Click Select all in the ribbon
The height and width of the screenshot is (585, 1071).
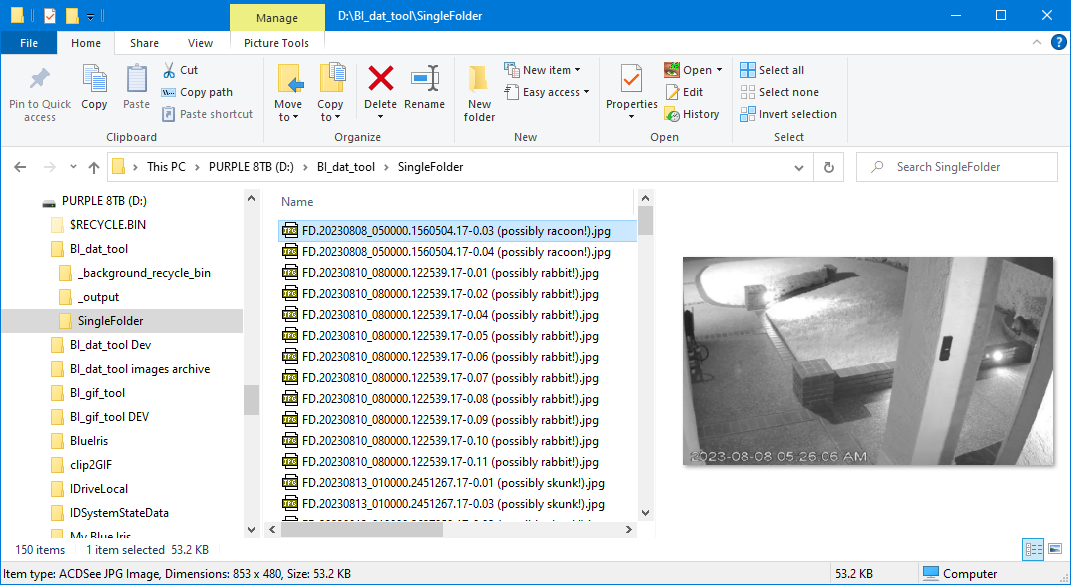[772, 70]
